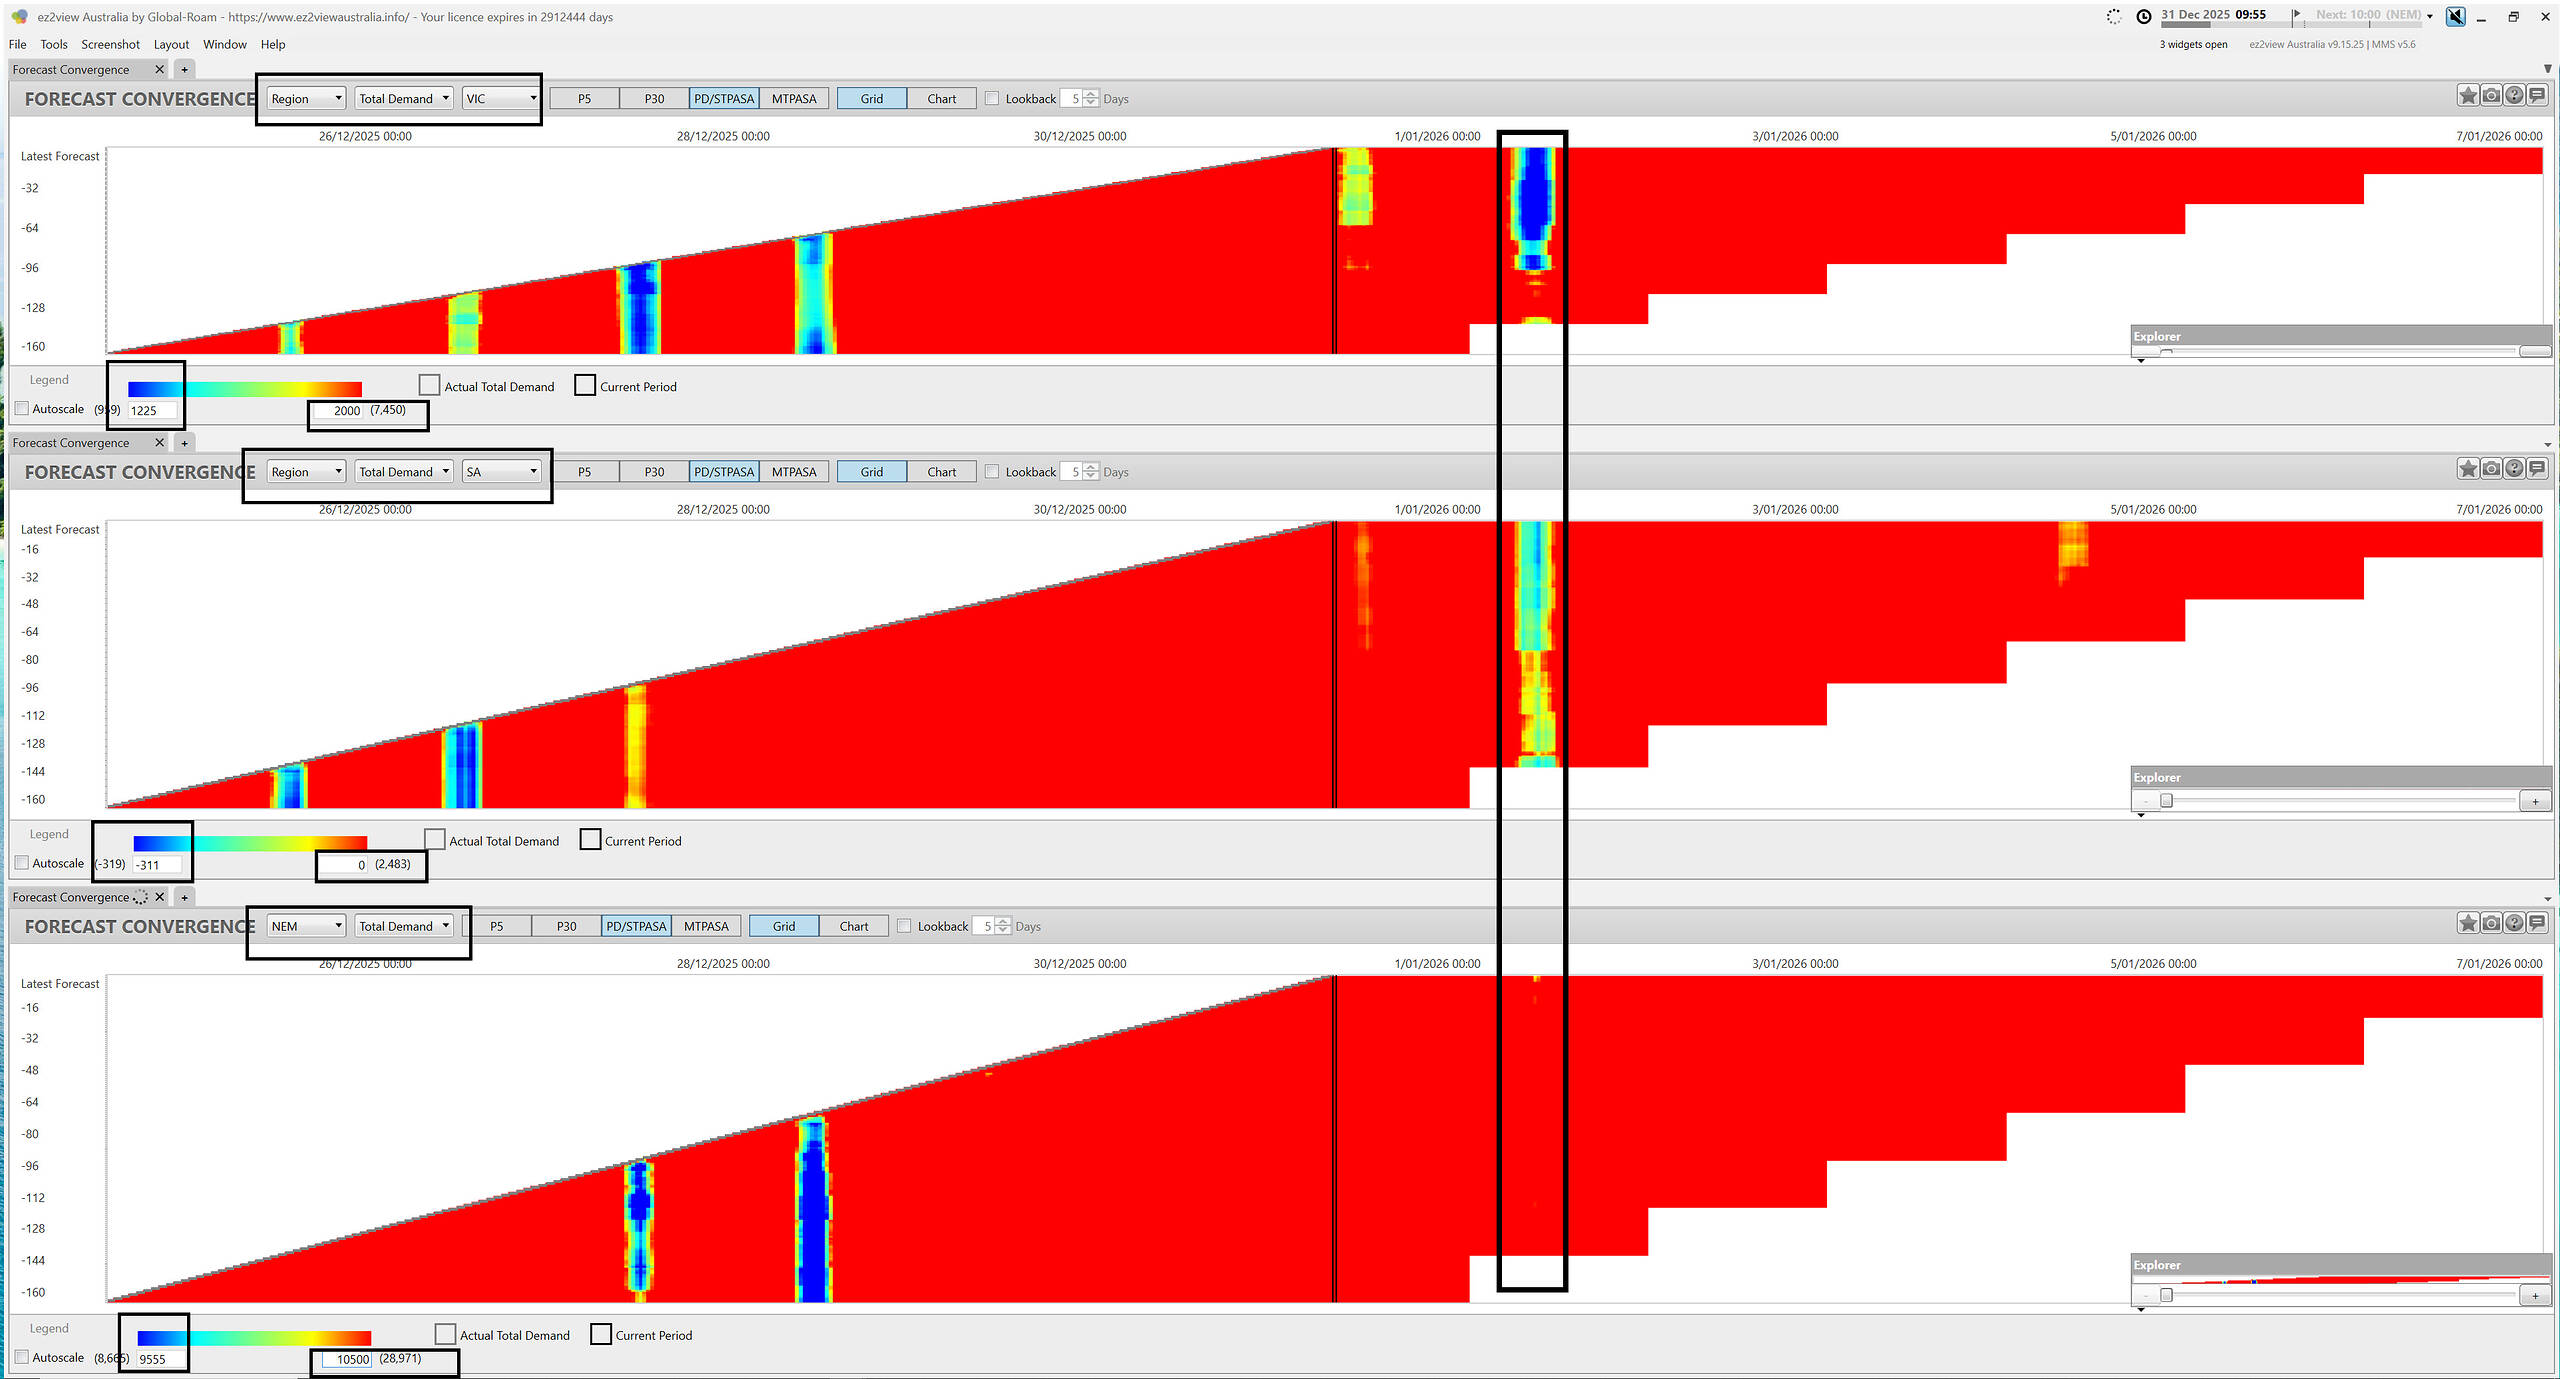
Task: Click the camera snapshot icon in SA widget
Action: click(x=2491, y=469)
